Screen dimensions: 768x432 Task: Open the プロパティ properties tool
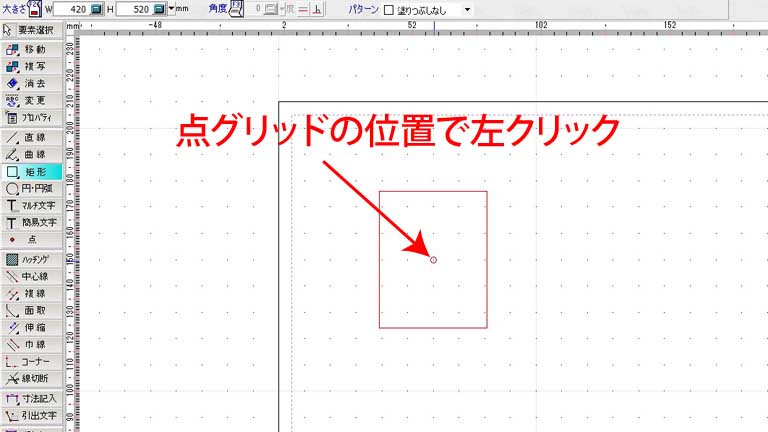(32, 118)
